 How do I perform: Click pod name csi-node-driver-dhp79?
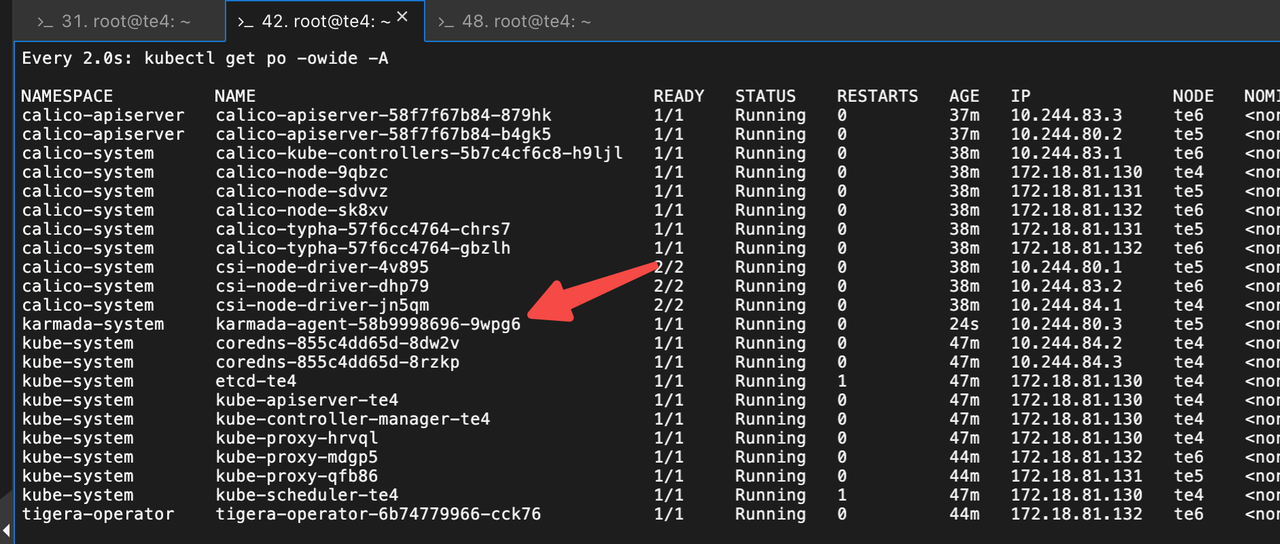[x=322, y=286]
